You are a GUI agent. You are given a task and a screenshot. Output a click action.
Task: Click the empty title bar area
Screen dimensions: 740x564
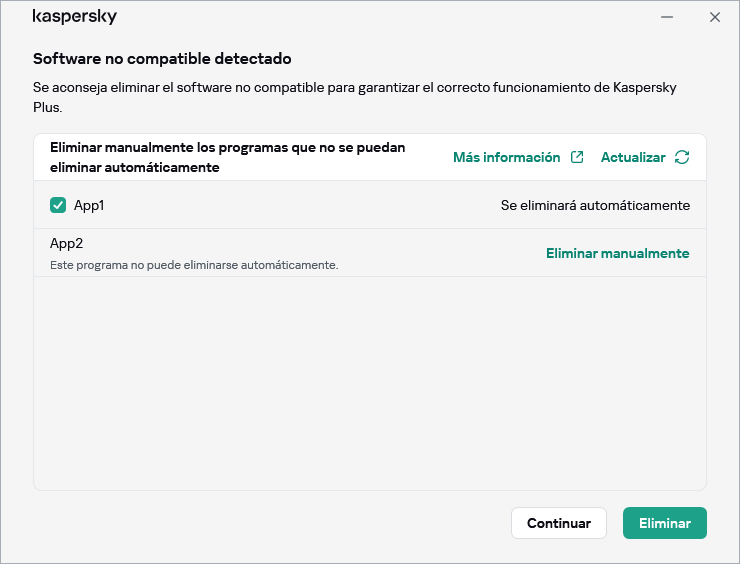tap(380, 18)
